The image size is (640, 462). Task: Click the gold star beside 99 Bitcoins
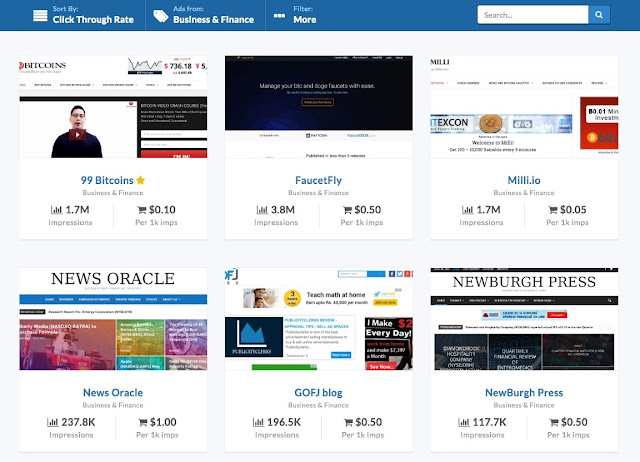(x=140, y=180)
